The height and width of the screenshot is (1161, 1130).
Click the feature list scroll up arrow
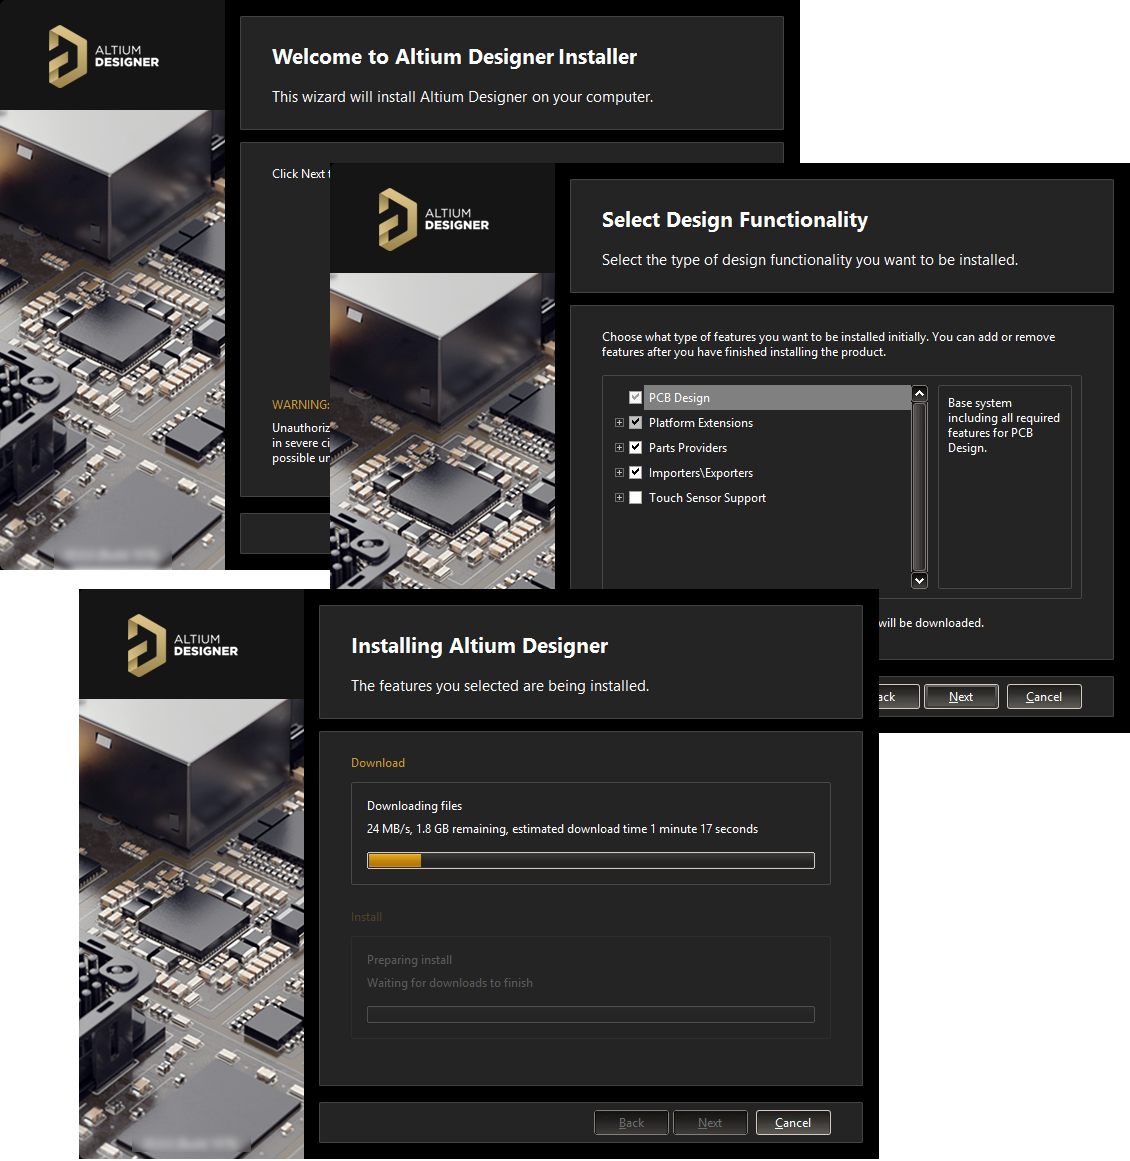(920, 394)
